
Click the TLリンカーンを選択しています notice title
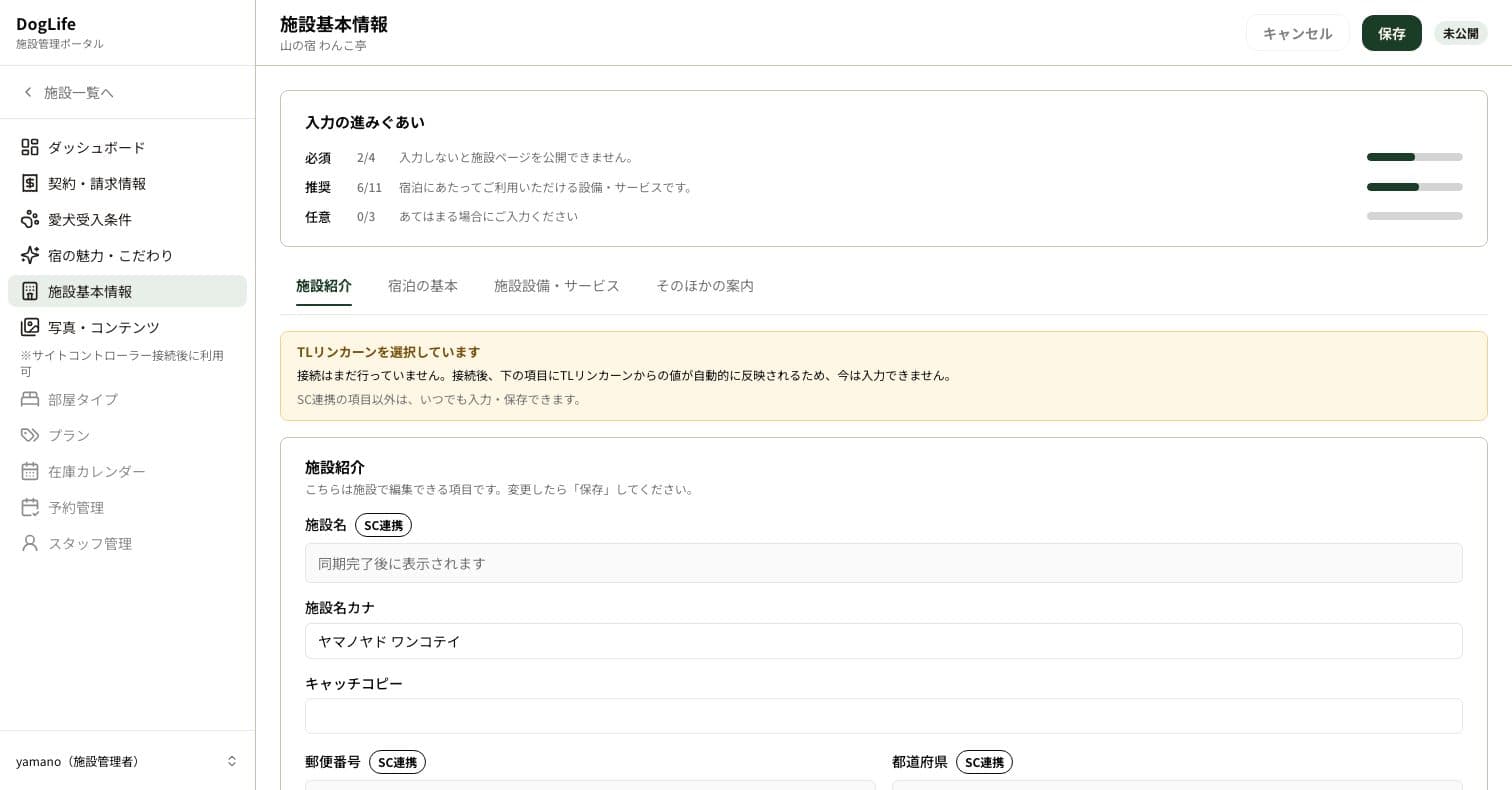[x=388, y=352]
